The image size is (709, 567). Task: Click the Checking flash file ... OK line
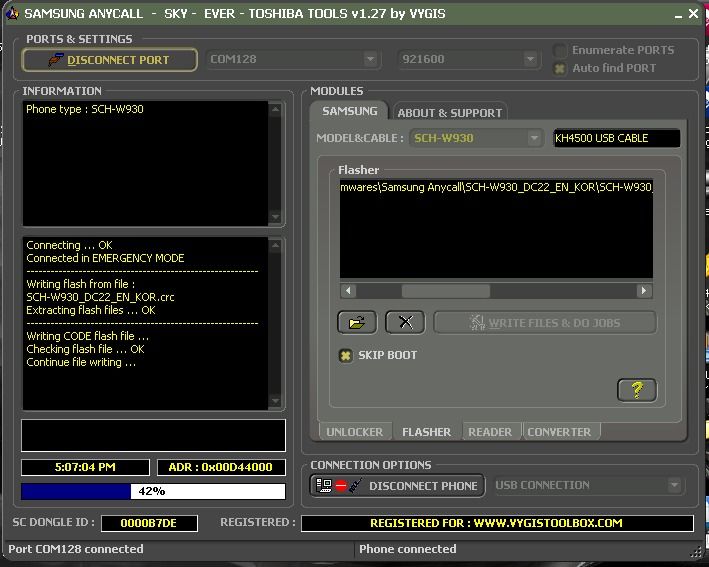pyautogui.click(x=85, y=349)
